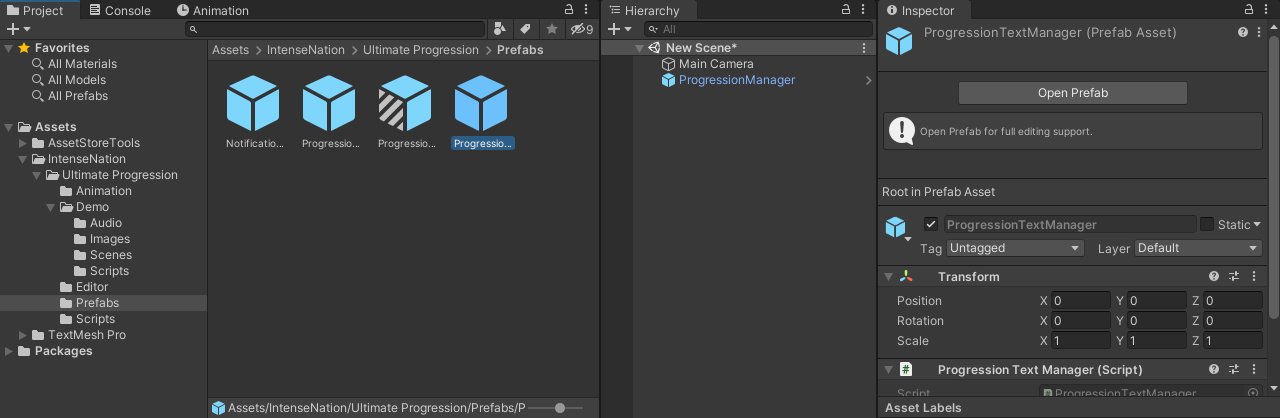Screen dimensions: 1280x418
Task: Open Transform component preset settings icon
Action: pos(1234,277)
